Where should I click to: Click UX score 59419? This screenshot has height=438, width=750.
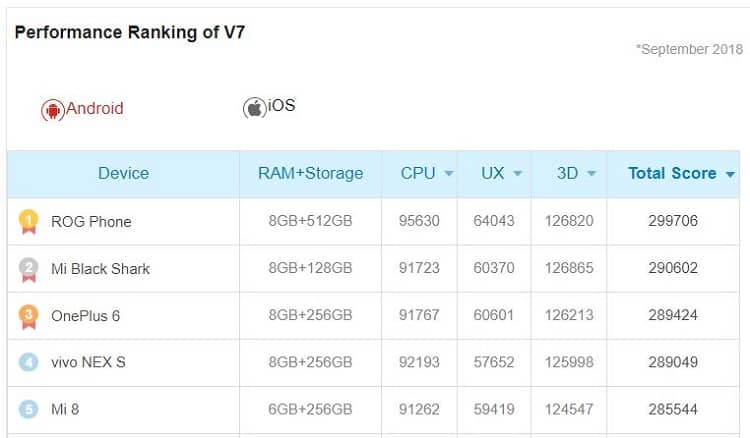coord(494,409)
